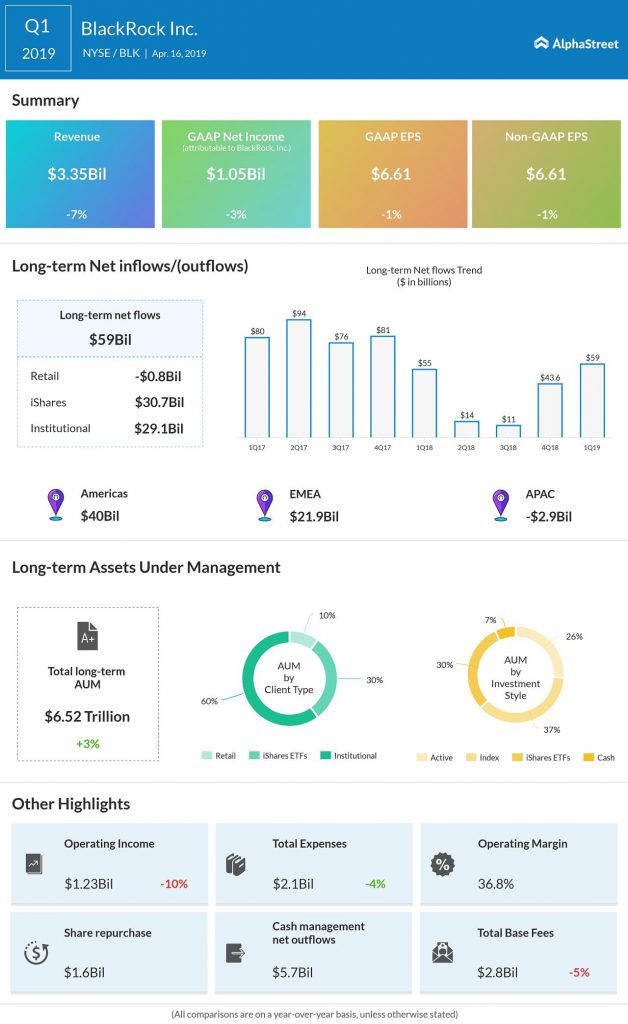Image resolution: width=628 pixels, height=1024 pixels.
Task: Click the 37% label on investment donut
Action: tap(552, 729)
